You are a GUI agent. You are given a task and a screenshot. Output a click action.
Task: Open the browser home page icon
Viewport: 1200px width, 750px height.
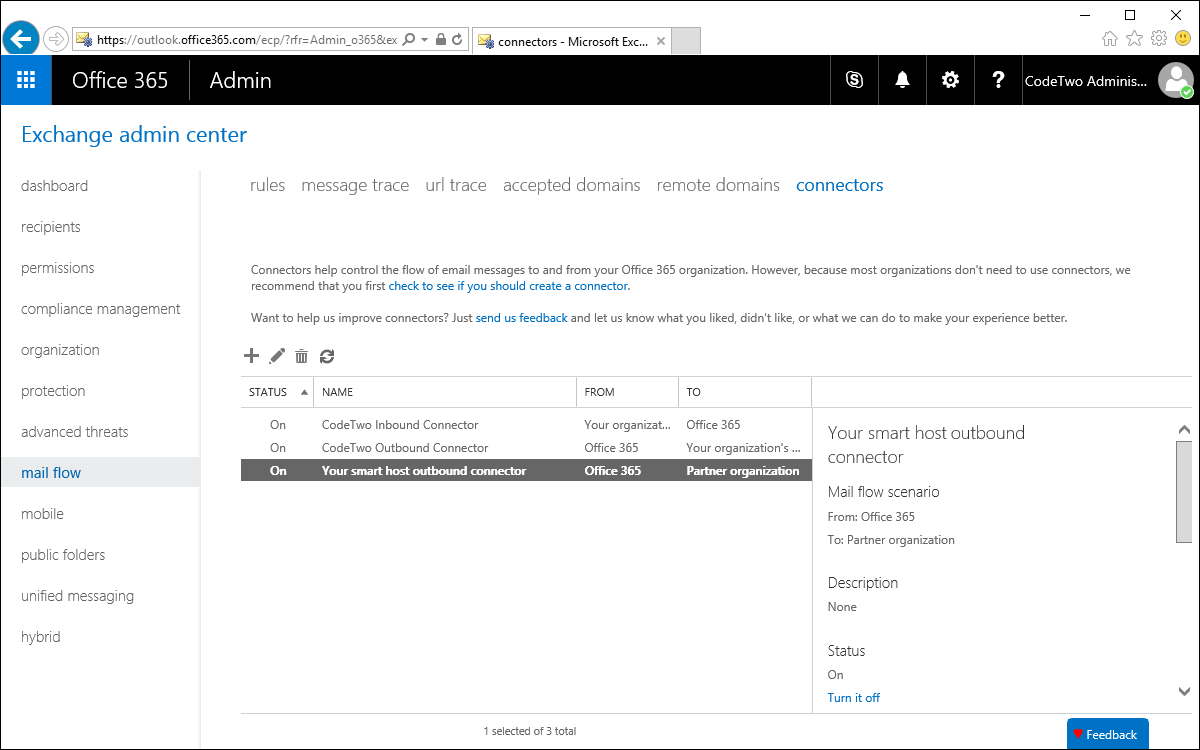pos(1109,38)
